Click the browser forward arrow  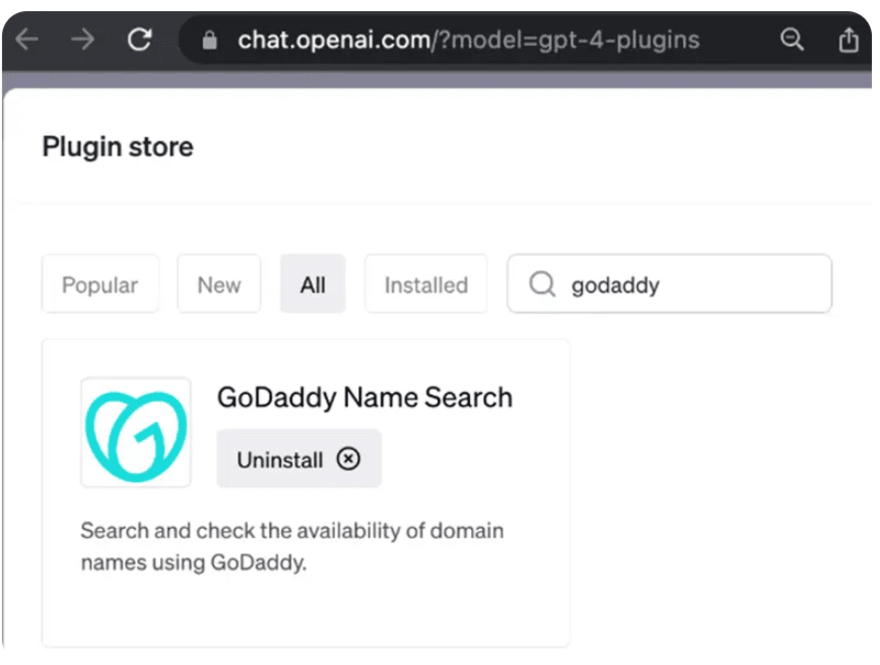[83, 40]
